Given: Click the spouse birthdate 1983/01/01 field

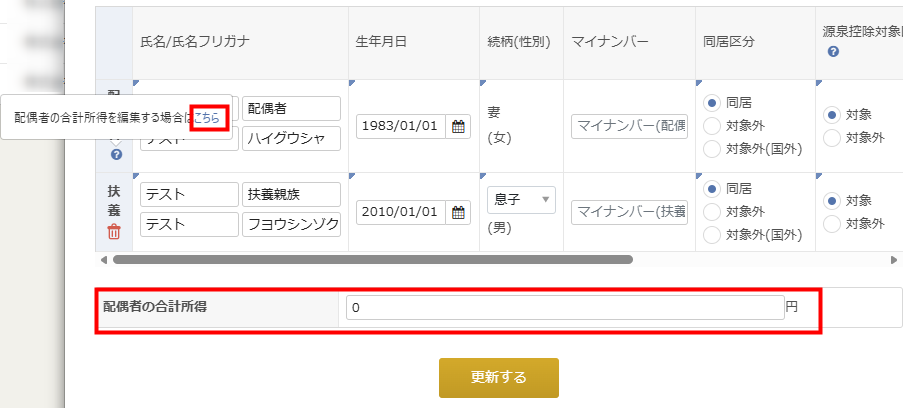Looking at the screenshot, I should click(x=401, y=127).
